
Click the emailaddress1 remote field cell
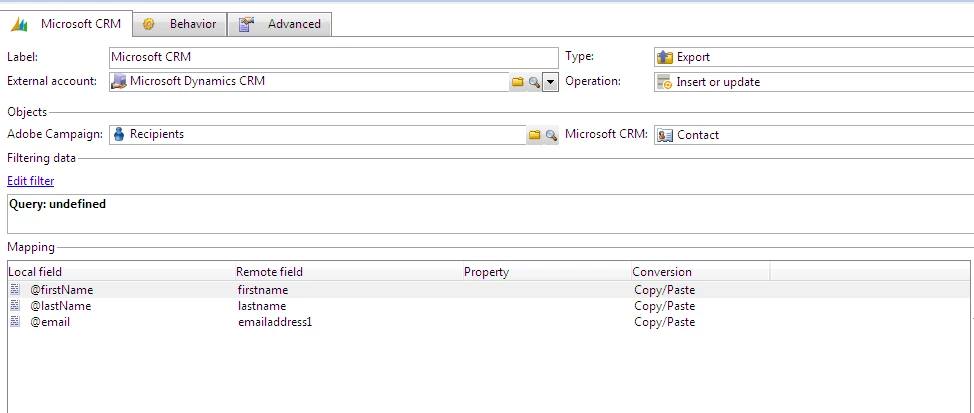coord(275,322)
